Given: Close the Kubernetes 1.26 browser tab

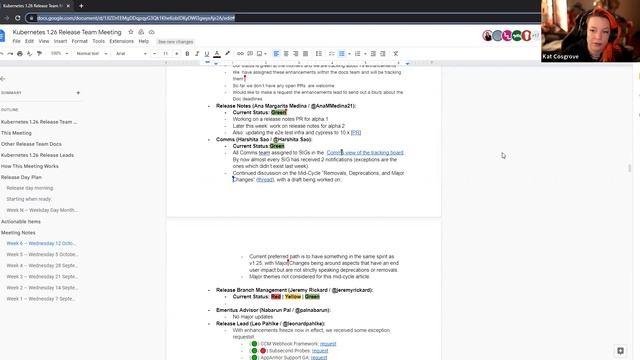Looking at the screenshot, I should click(x=68, y=6).
